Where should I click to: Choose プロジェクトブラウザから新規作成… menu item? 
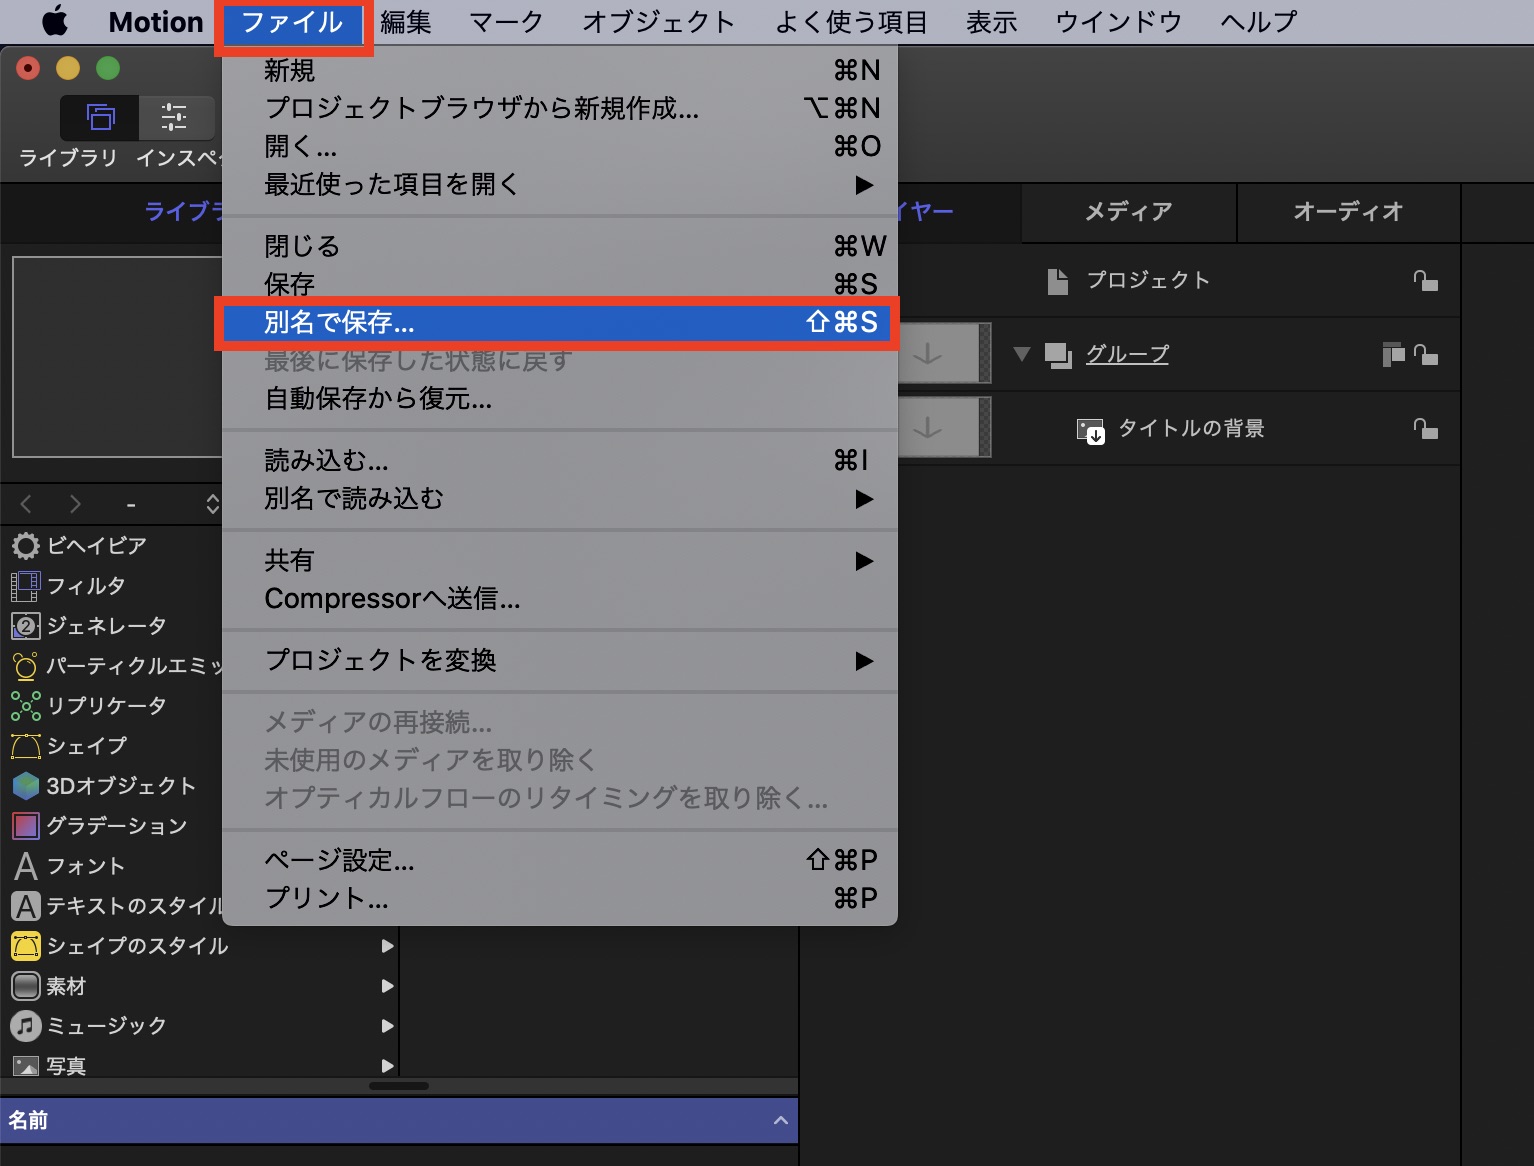tap(560, 108)
